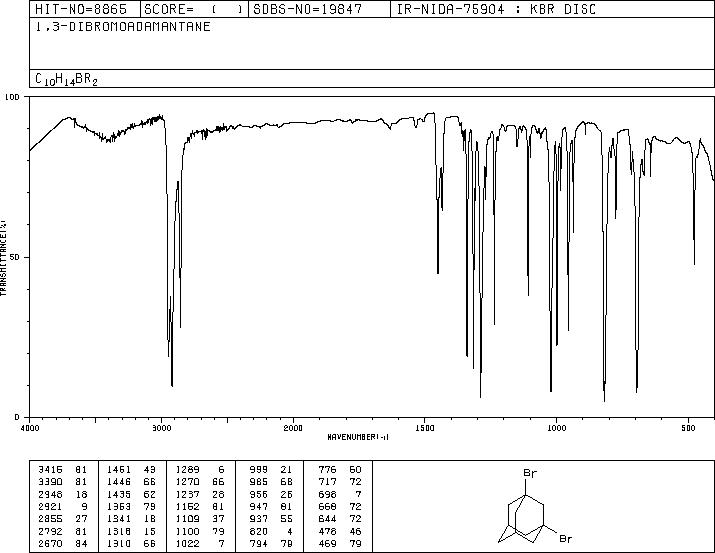Click transmittance value 84 beside 2670
The width and height of the screenshot is (715, 553).
tap(82, 543)
